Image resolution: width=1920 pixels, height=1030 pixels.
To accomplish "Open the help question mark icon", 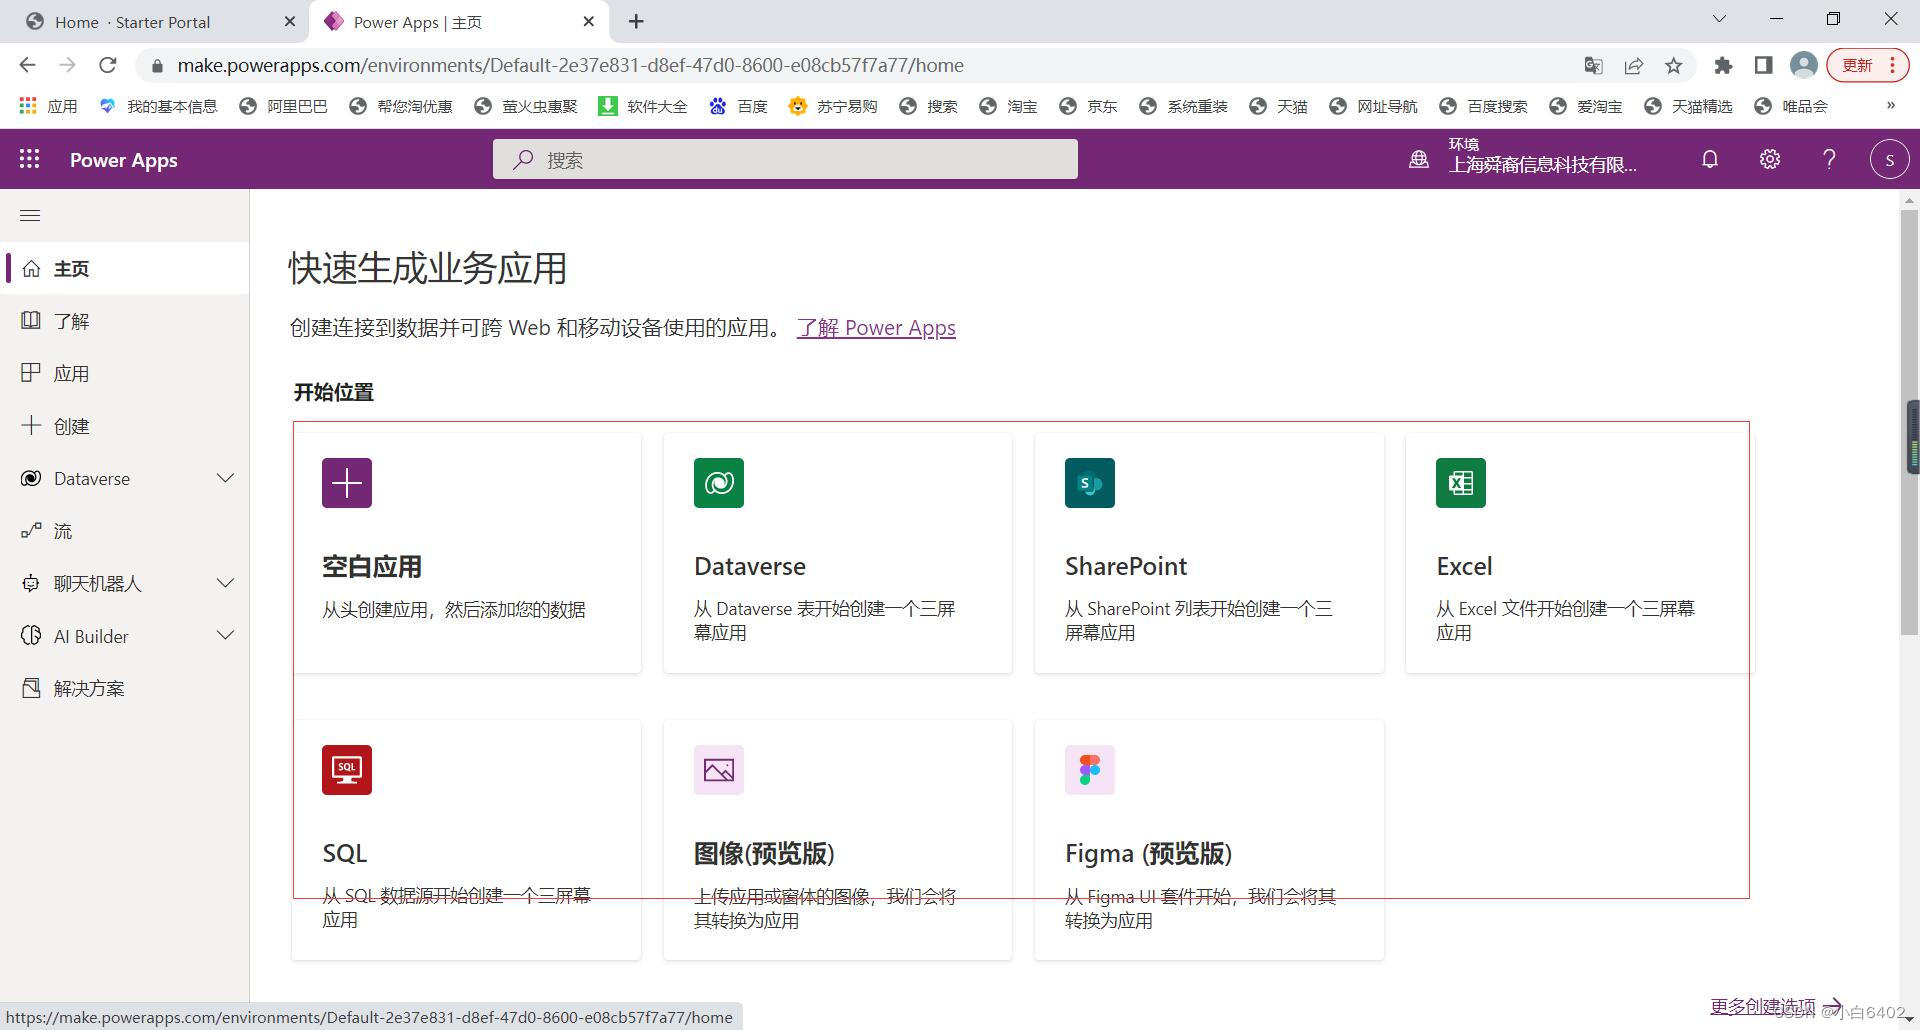I will (x=1829, y=159).
